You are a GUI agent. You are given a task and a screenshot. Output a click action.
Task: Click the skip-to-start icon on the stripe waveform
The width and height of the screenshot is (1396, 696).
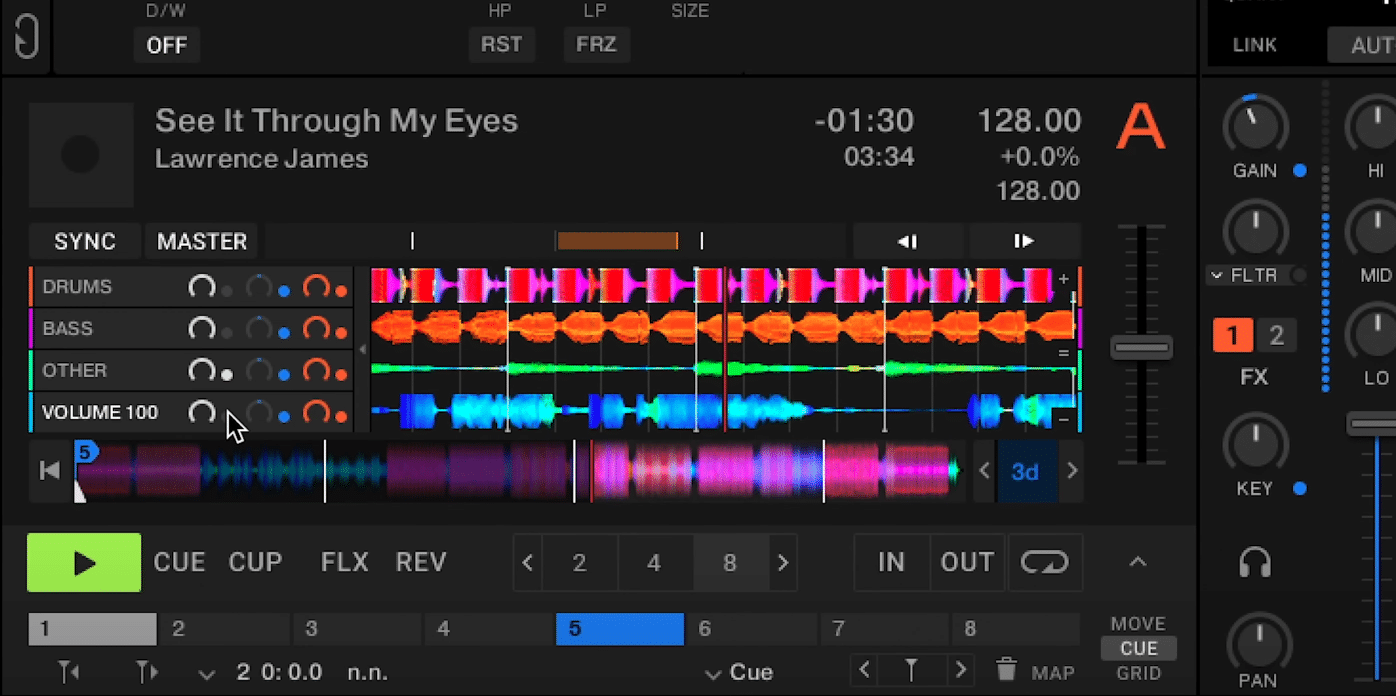coord(49,470)
